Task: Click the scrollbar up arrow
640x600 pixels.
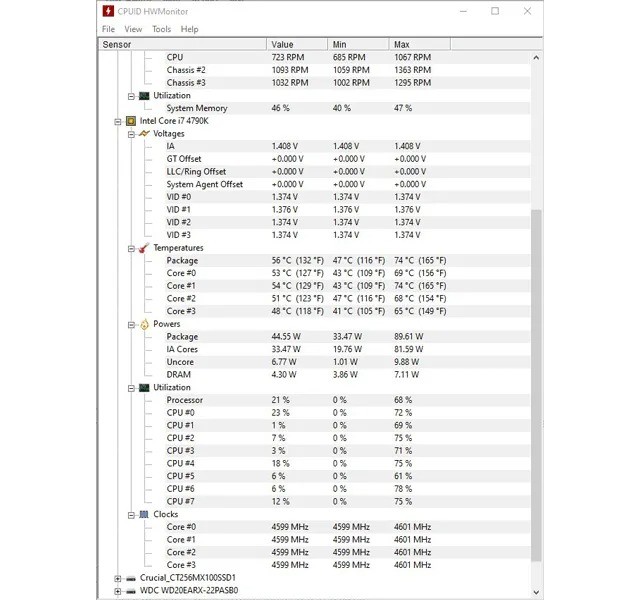Action: click(536, 58)
